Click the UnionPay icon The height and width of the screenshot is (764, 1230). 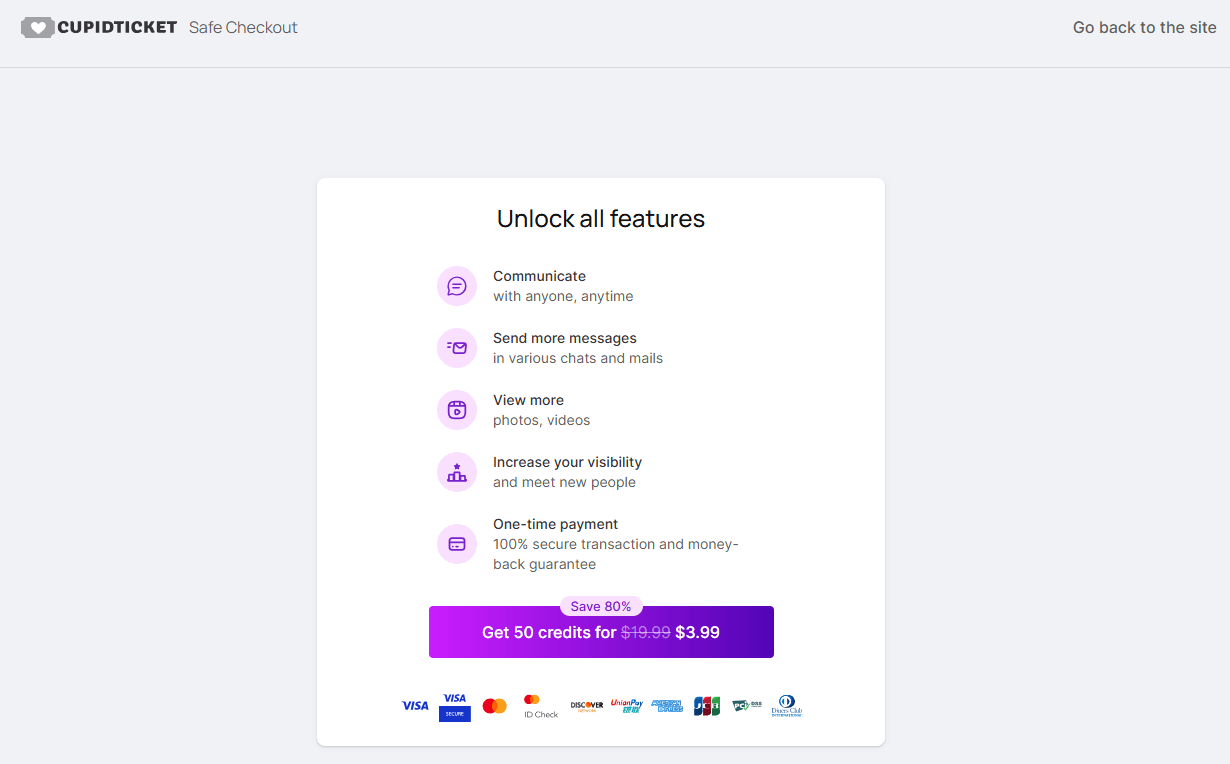tap(627, 705)
